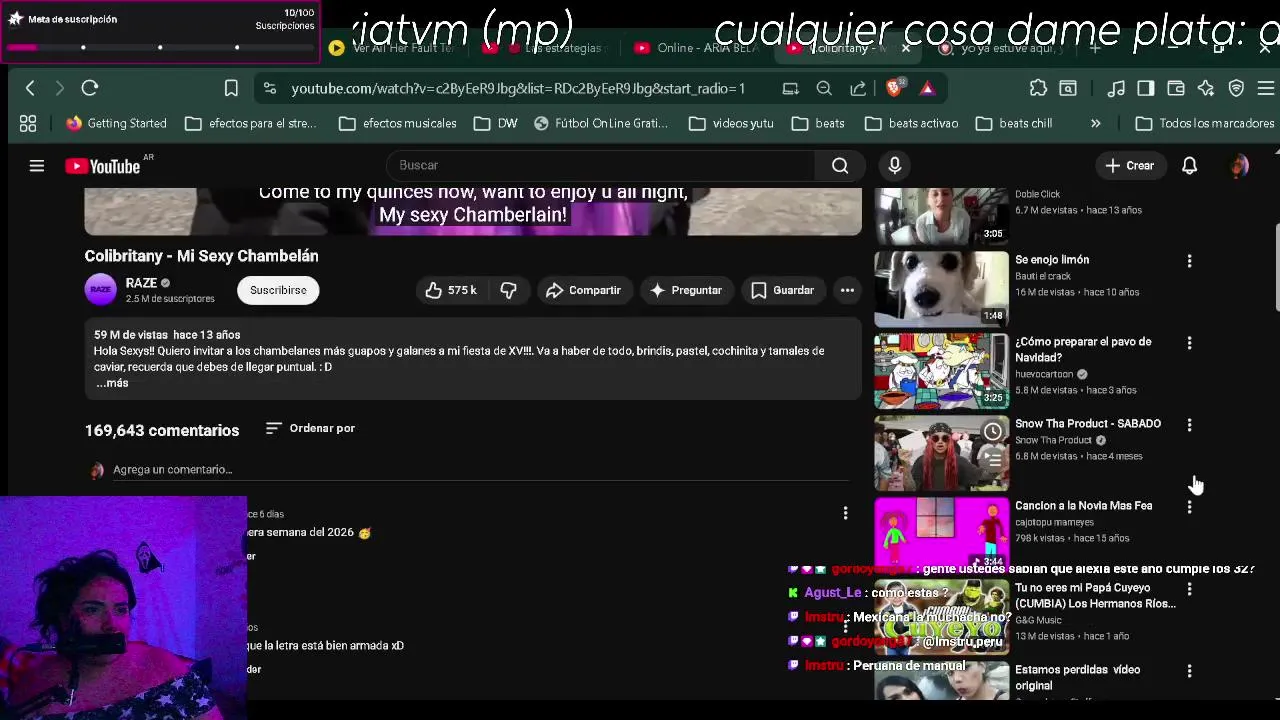Open the Brave Wallet icon
1280x720 pixels.
click(x=1176, y=88)
